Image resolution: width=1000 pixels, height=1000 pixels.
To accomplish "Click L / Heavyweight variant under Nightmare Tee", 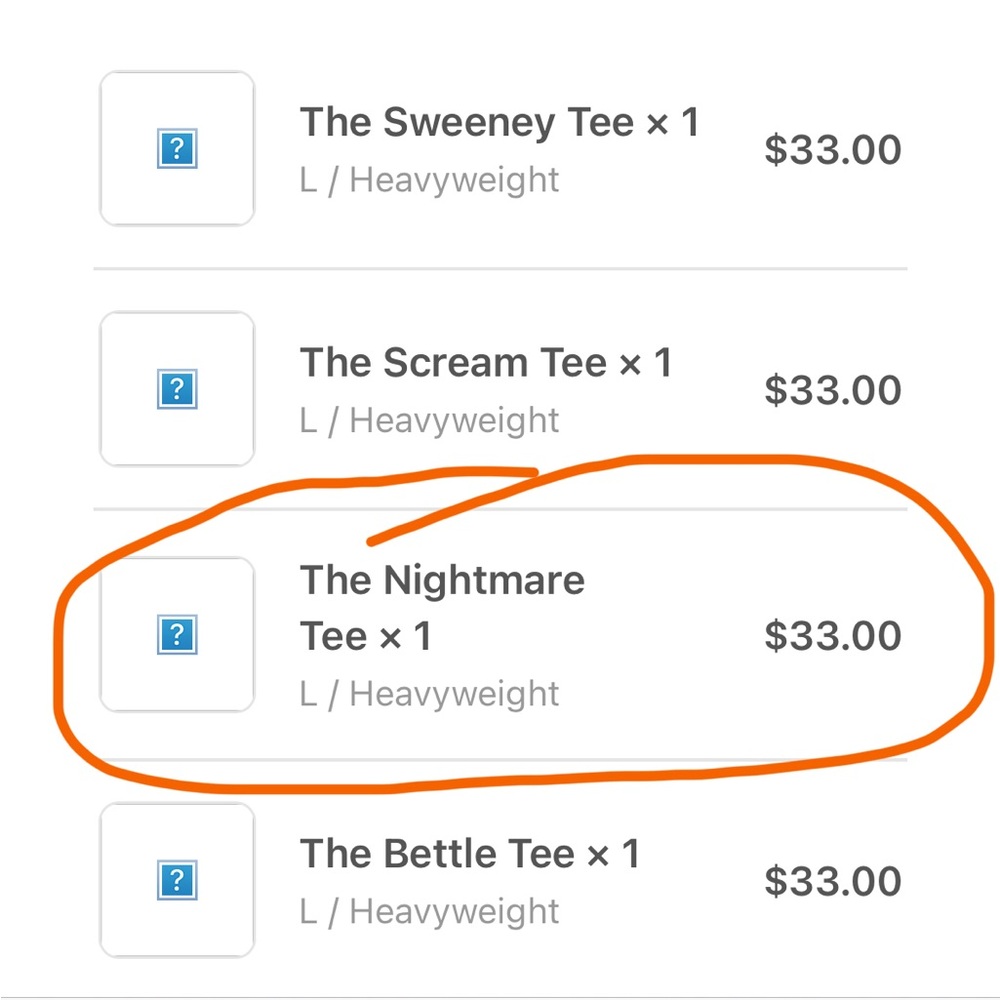I will coord(429,694).
